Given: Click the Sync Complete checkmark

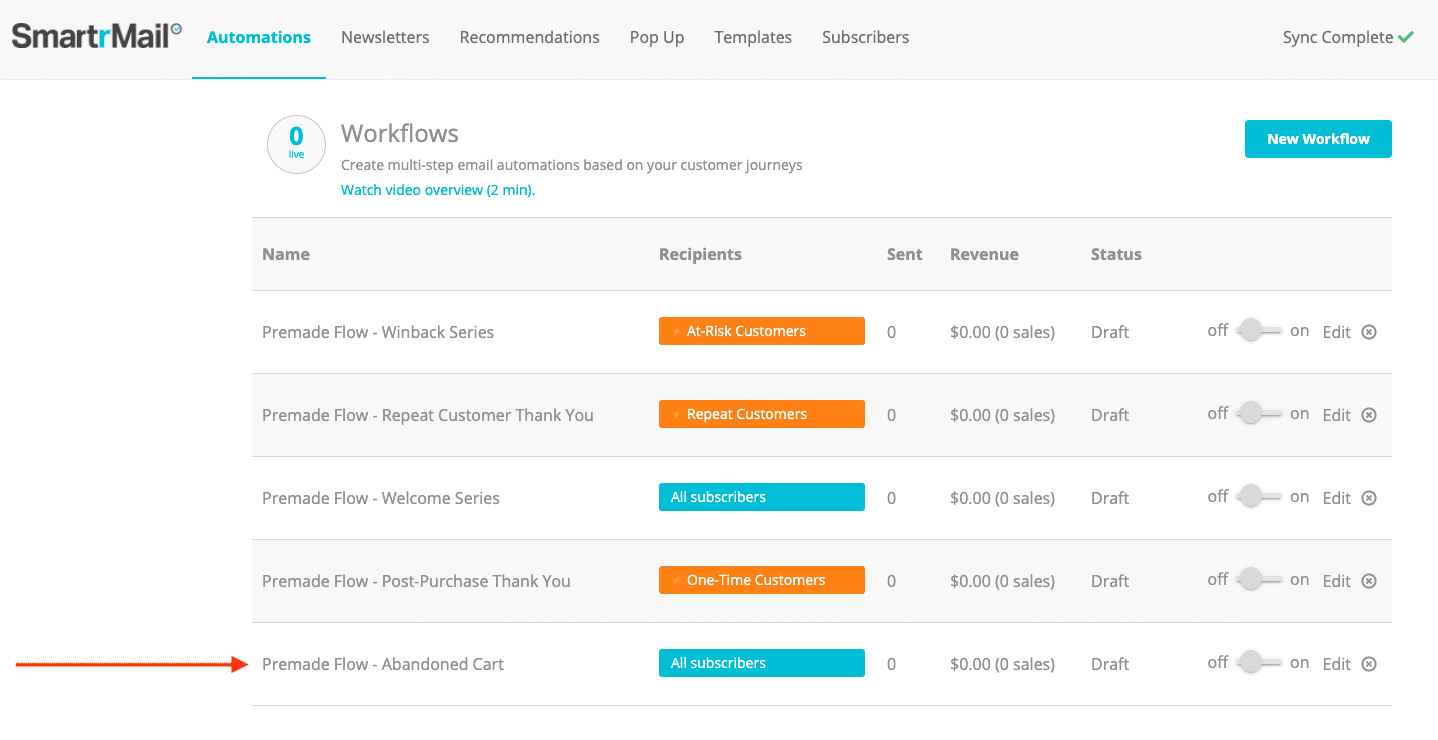Looking at the screenshot, I should (1406, 37).
